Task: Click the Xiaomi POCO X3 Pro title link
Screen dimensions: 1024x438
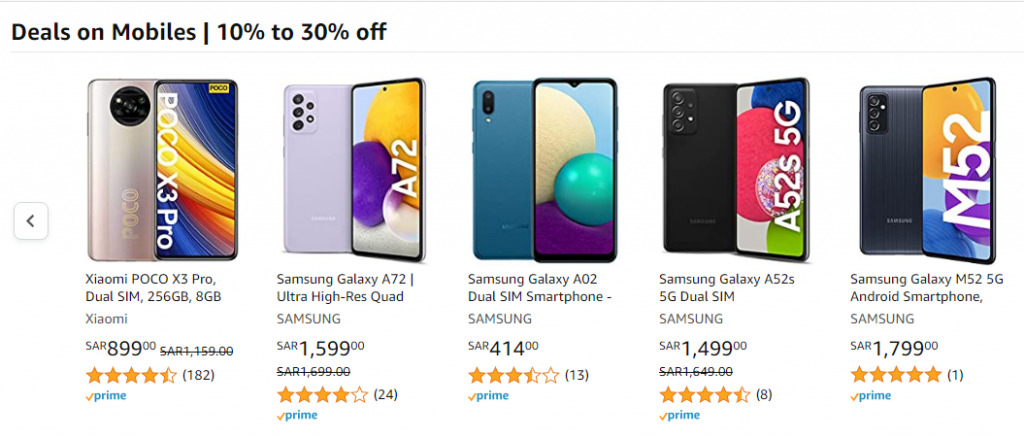Action: pos(153,288)
